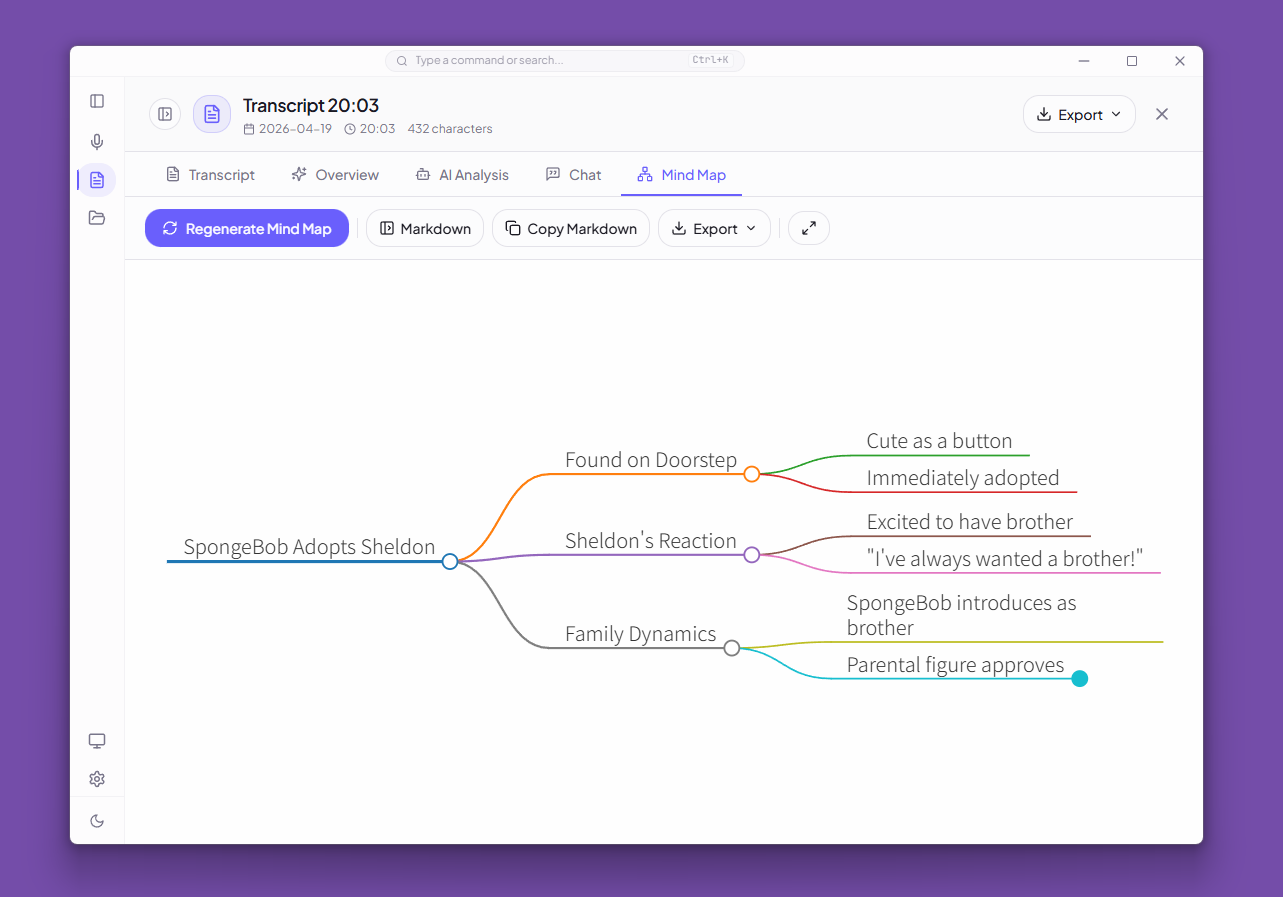This screenshot has height=897, width=1283.
Task: Open settings via the gear icon
Action: click(97, 778)
